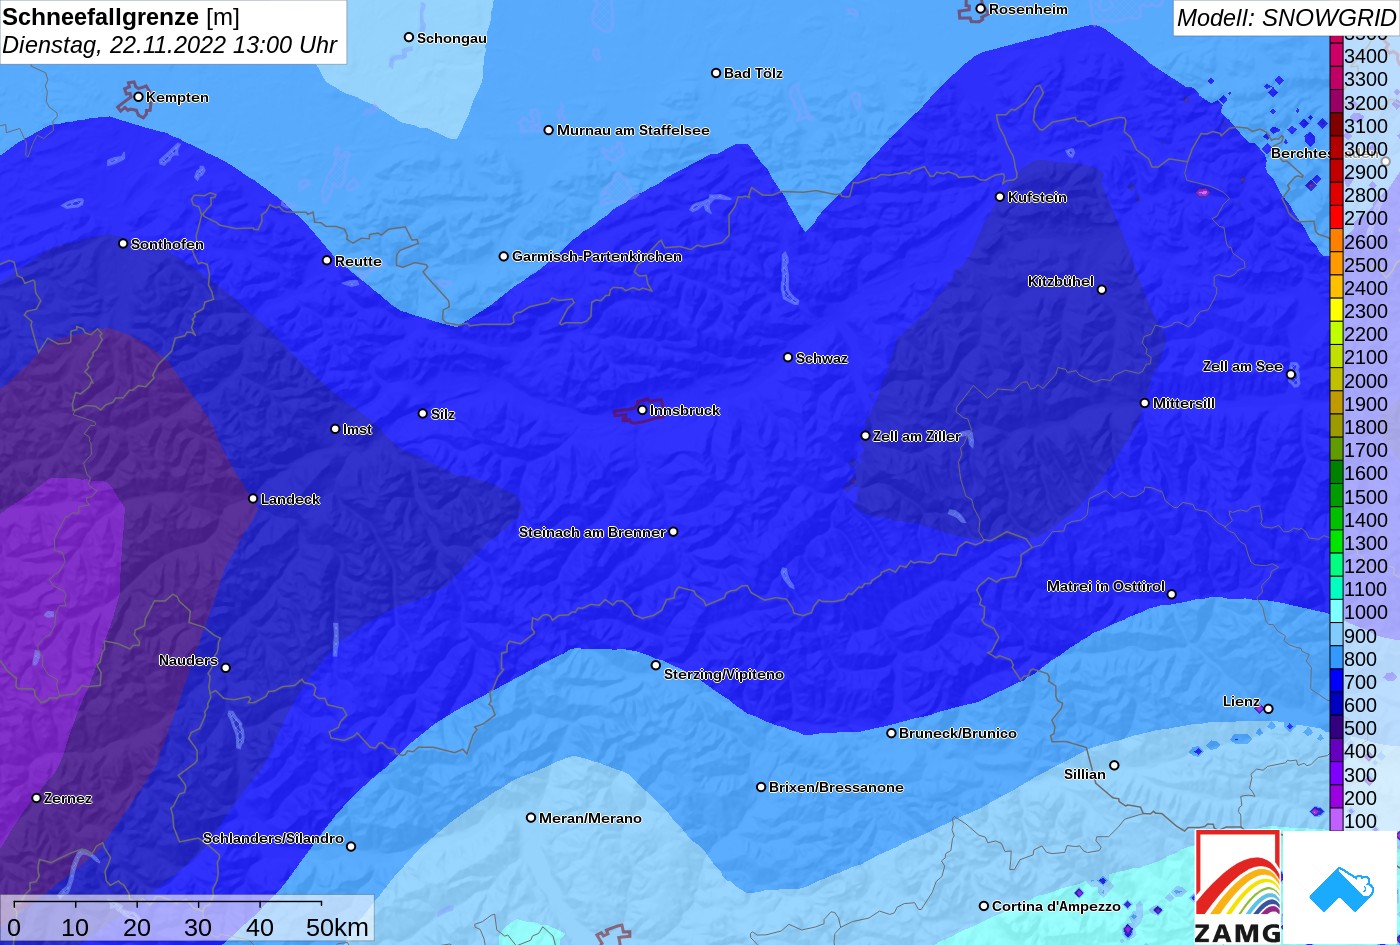Select the 'Steinach am Brenner' label

(592, 532)
